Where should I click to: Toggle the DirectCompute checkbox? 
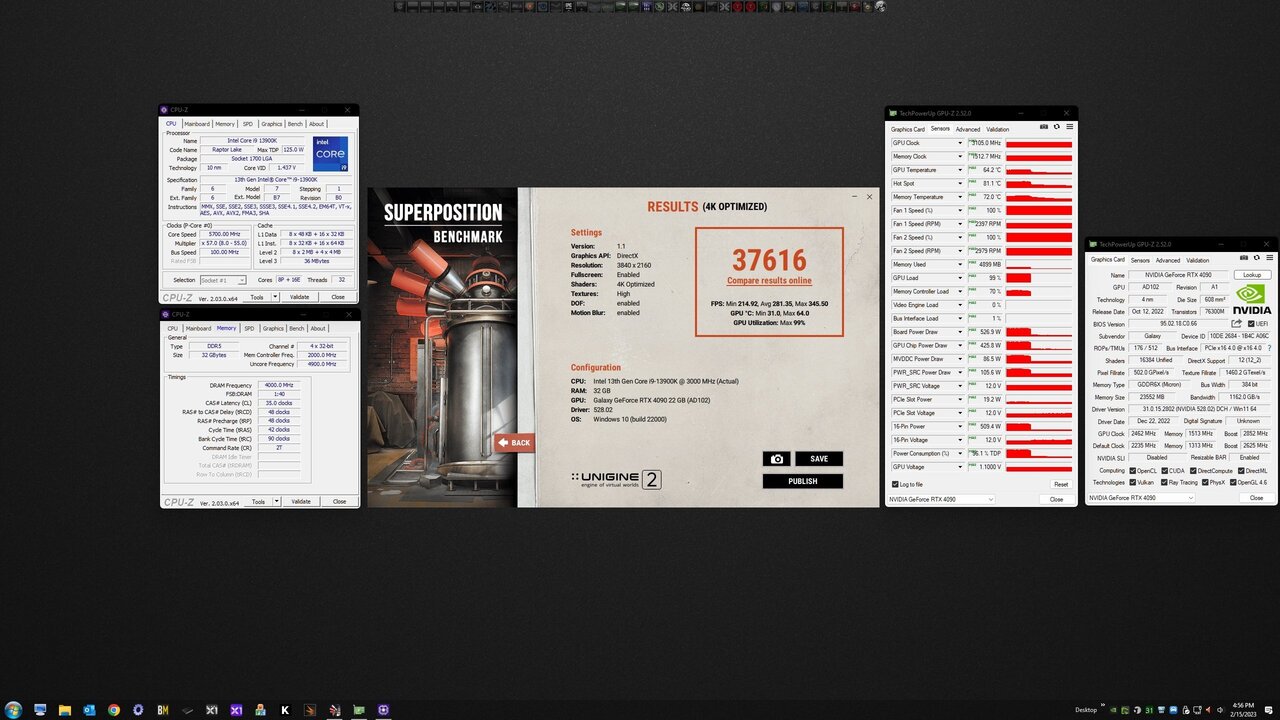point(1192,470)
